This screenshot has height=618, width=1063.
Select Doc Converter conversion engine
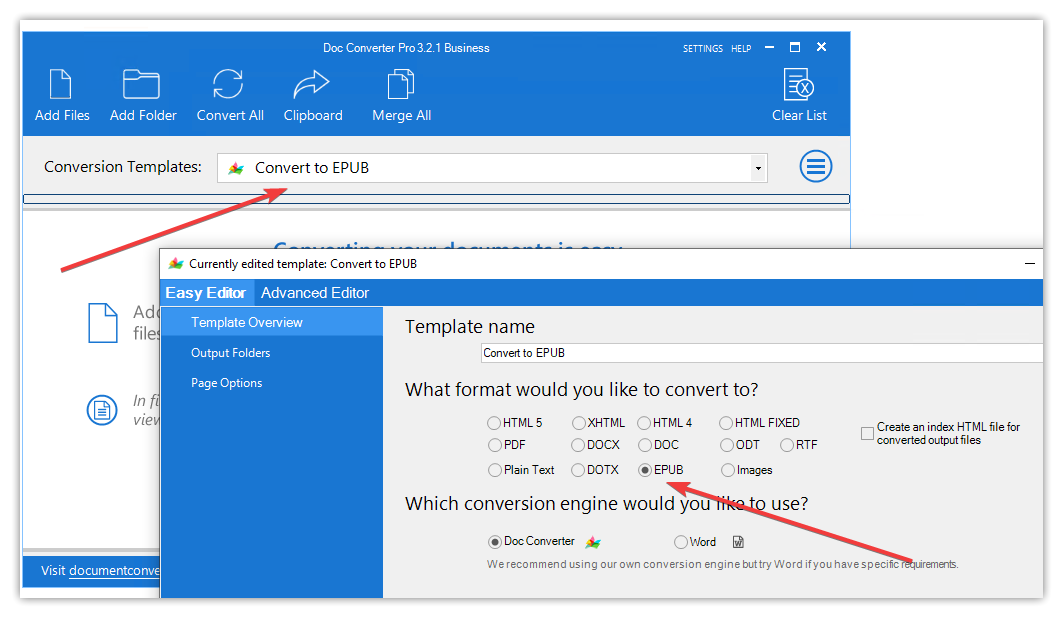(x=495, y=542)
